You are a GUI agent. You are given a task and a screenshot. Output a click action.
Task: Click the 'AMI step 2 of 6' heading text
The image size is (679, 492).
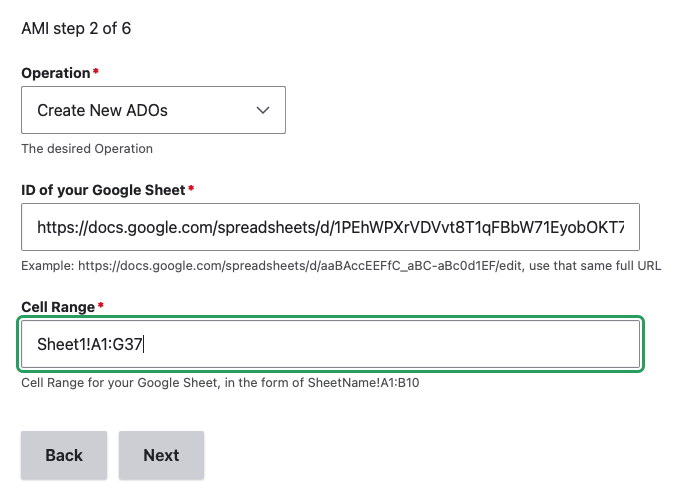coord(76,28)
